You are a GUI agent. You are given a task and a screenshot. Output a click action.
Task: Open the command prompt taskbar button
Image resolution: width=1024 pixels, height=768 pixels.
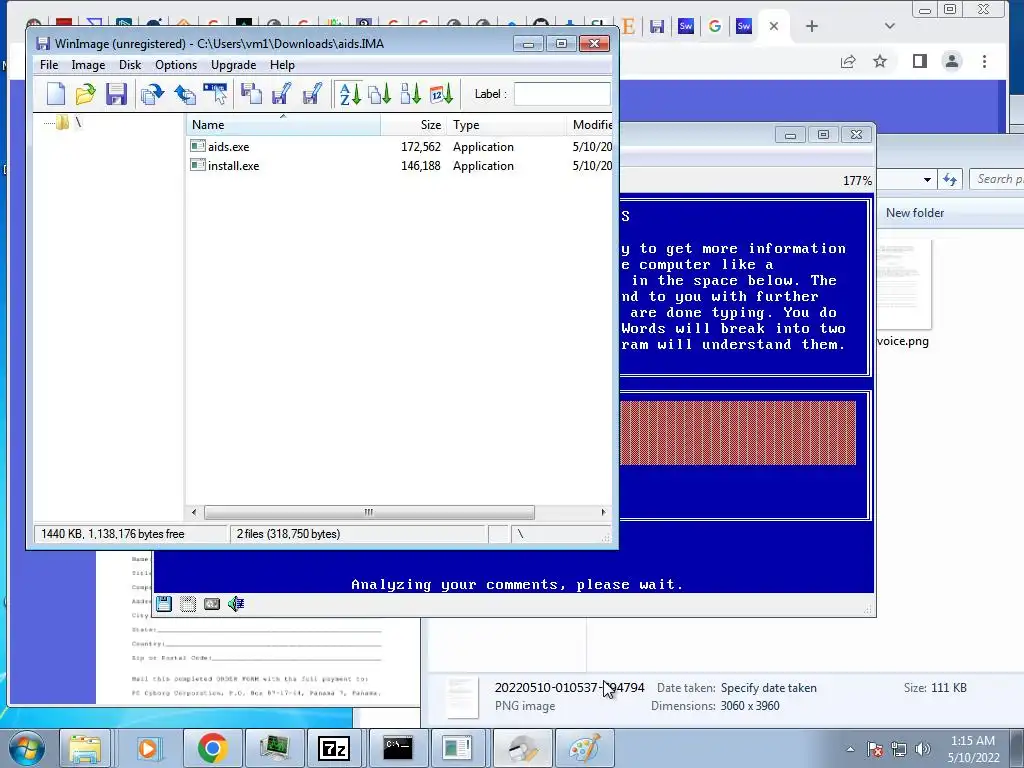398,748
